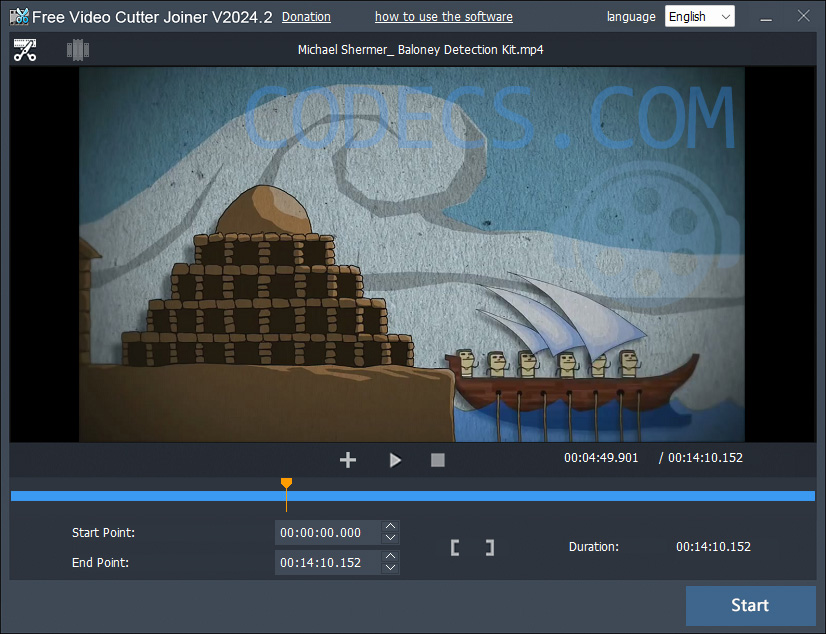Decrease End Point time with down arrow
The width and height of the screenshot is (826, 634).
tap(390, 568)
